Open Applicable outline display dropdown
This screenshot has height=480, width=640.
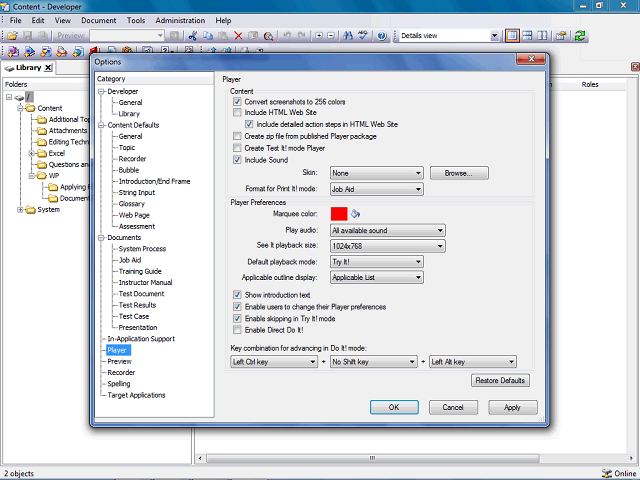[x=377, y=277]
